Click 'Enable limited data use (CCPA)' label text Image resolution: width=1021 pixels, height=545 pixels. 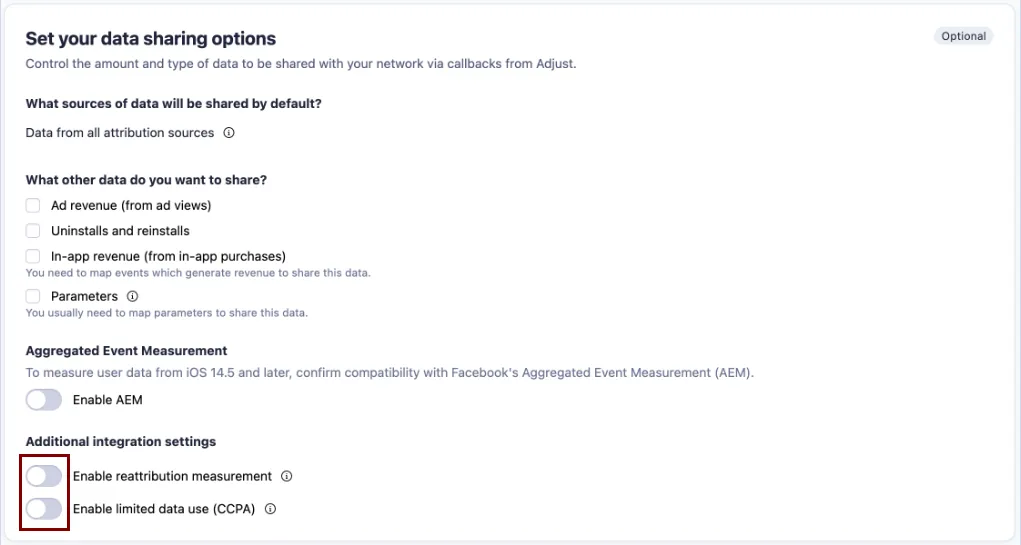(x=164, y=509)
